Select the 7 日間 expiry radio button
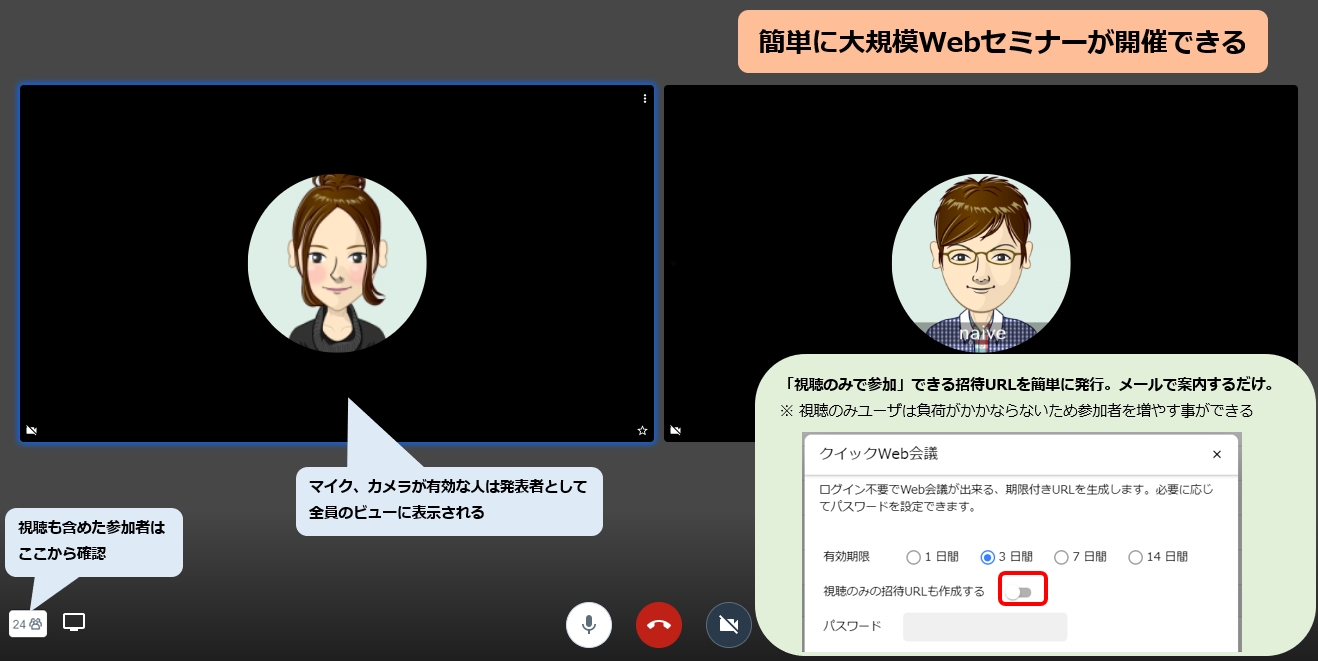The image size is (1318, 661). [x=1061, y=557]
